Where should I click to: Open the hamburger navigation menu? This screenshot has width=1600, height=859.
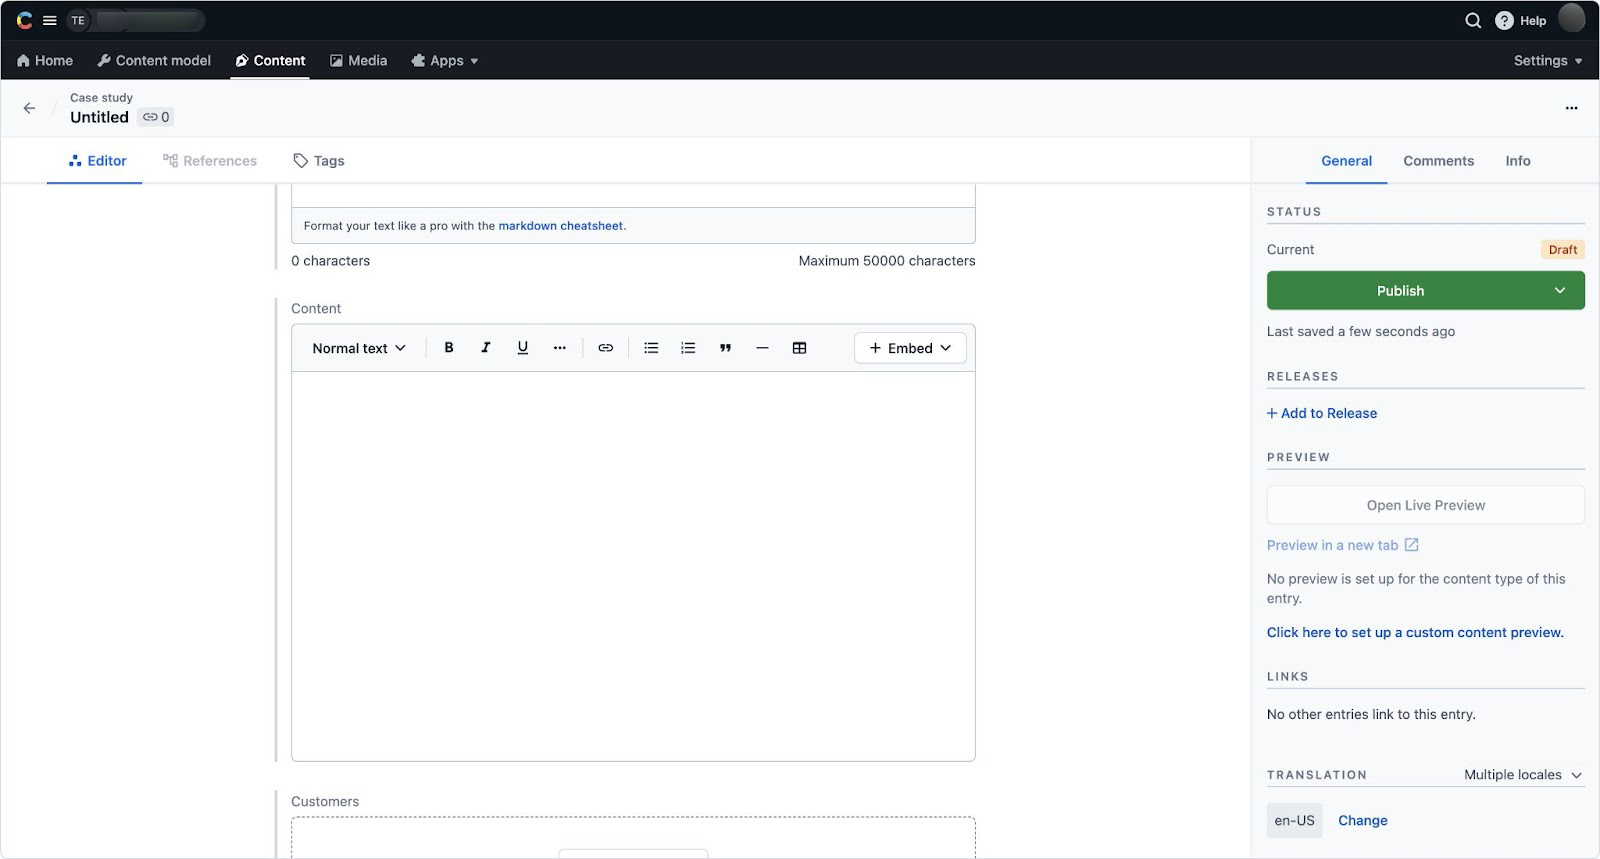[x=49, y=20]
